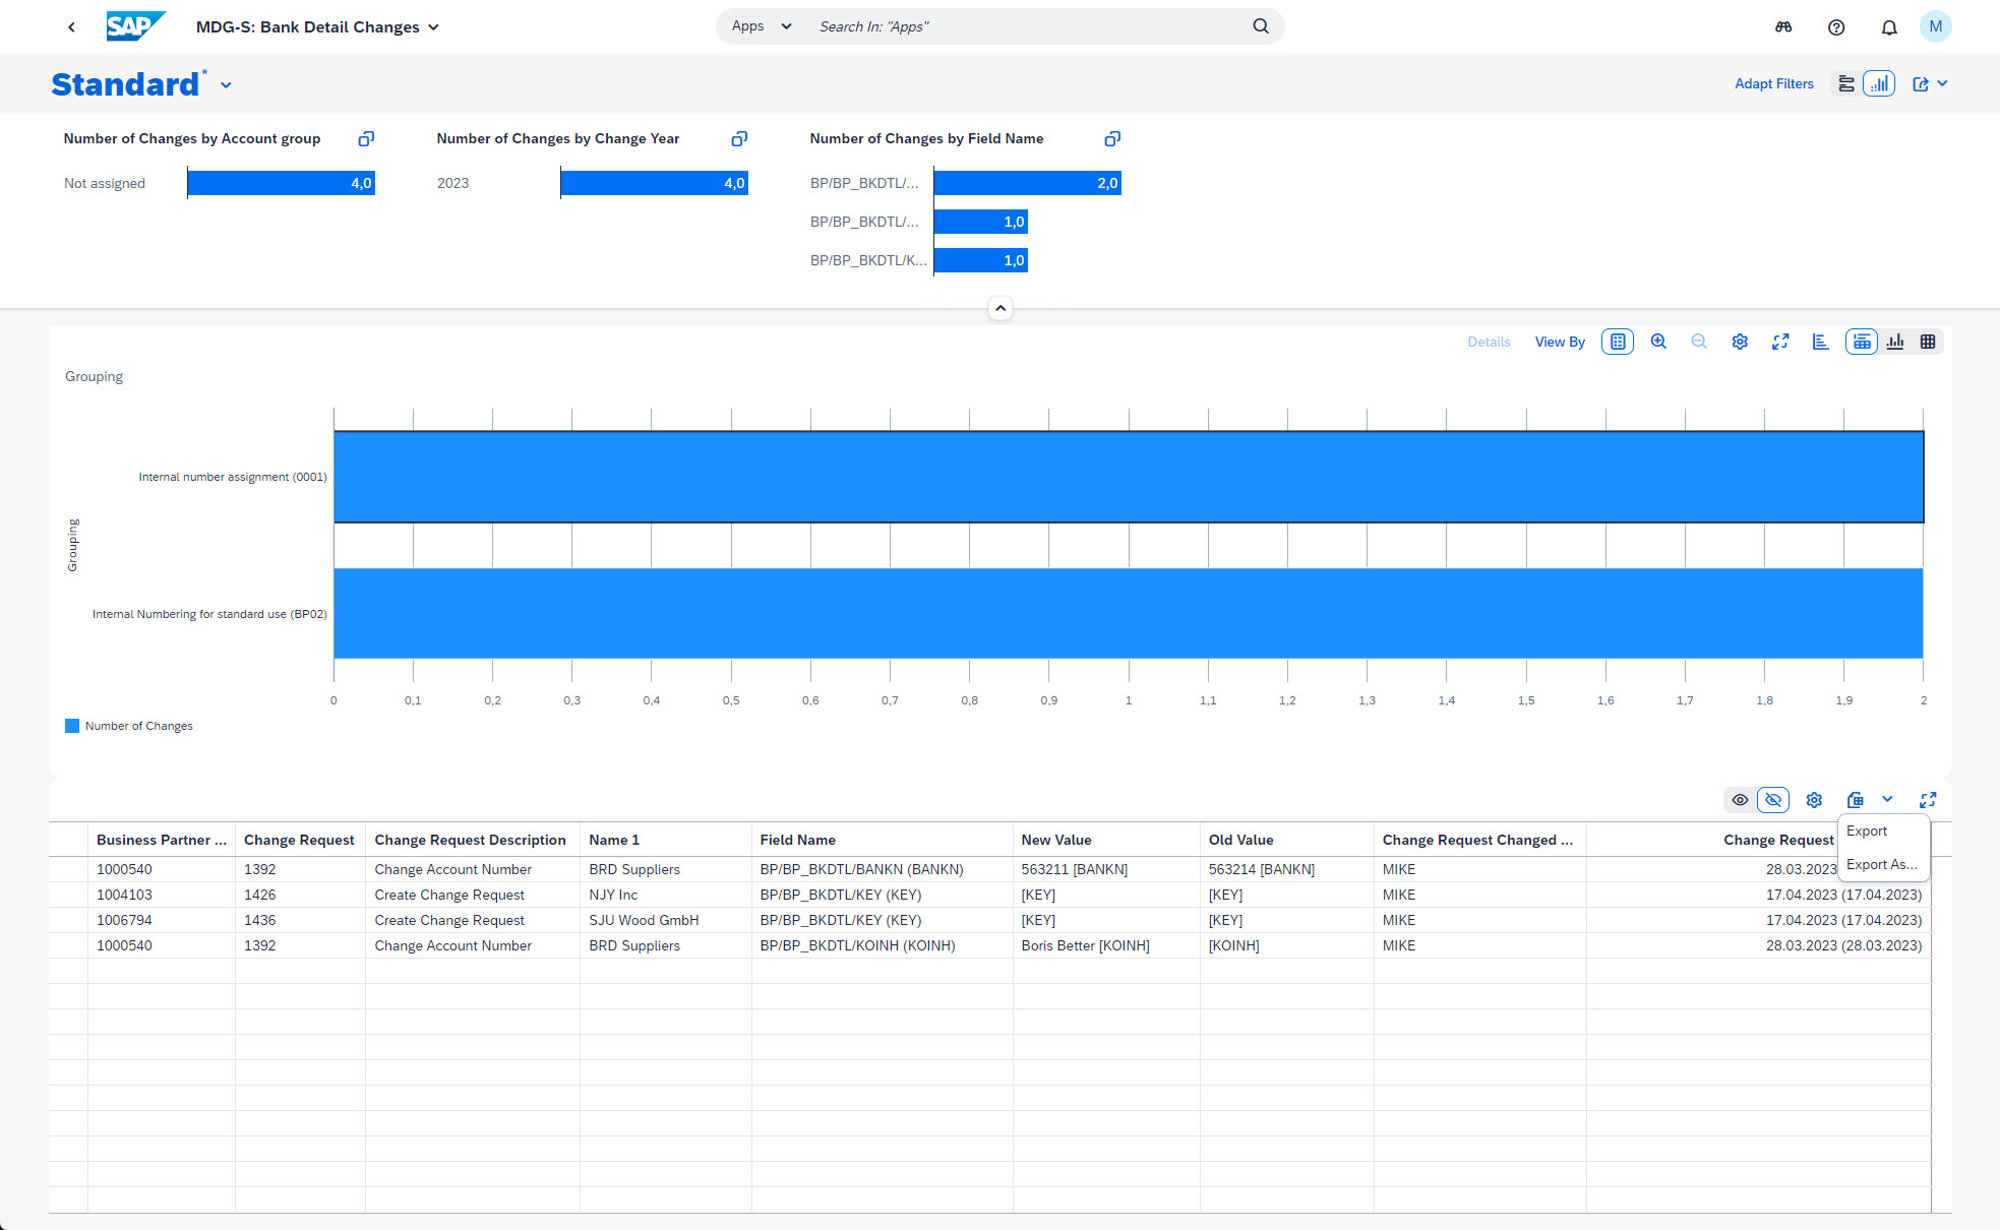
Task: Zoom in on the chart
Action: [x=1658, y=342]
